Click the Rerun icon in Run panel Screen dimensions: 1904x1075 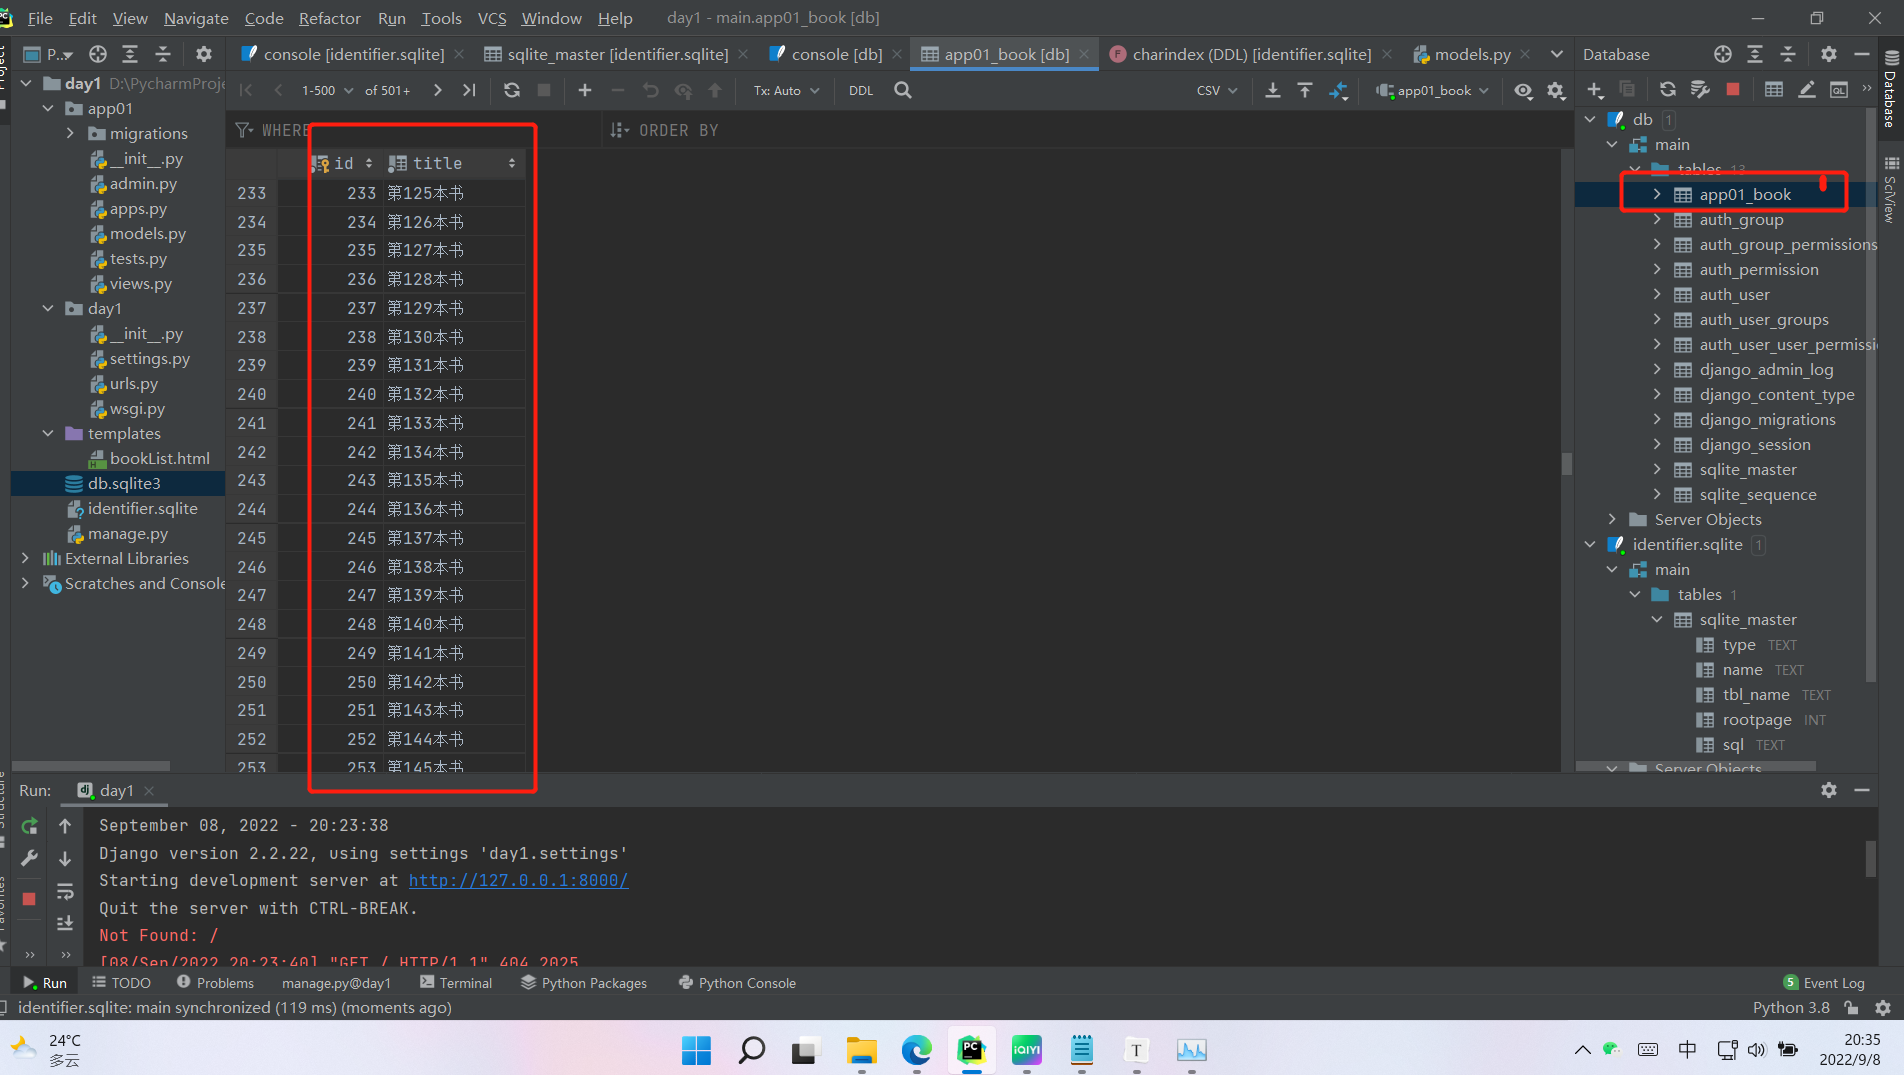pyautogui.click(x=30, y=826)
